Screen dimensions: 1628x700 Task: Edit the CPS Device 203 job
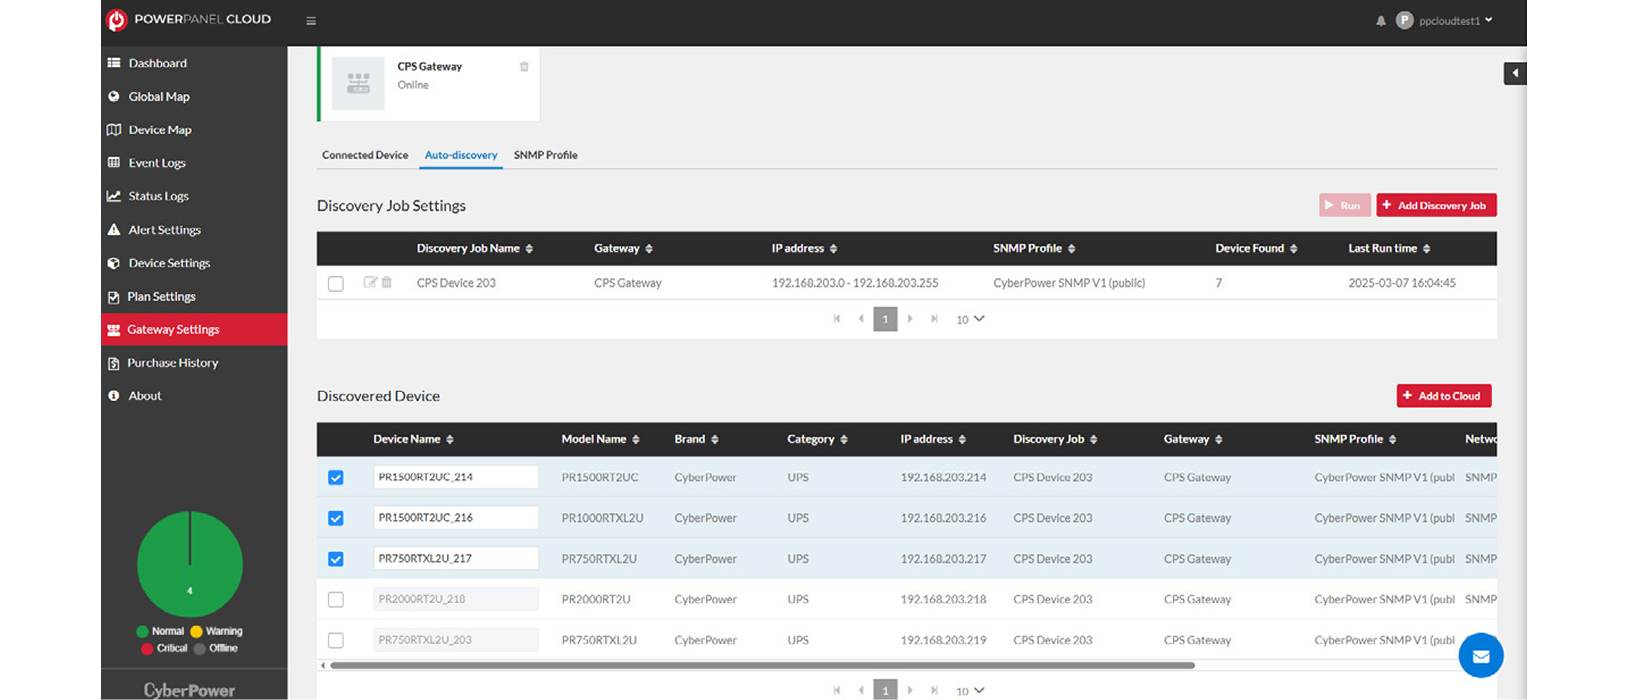click(370, 283)
